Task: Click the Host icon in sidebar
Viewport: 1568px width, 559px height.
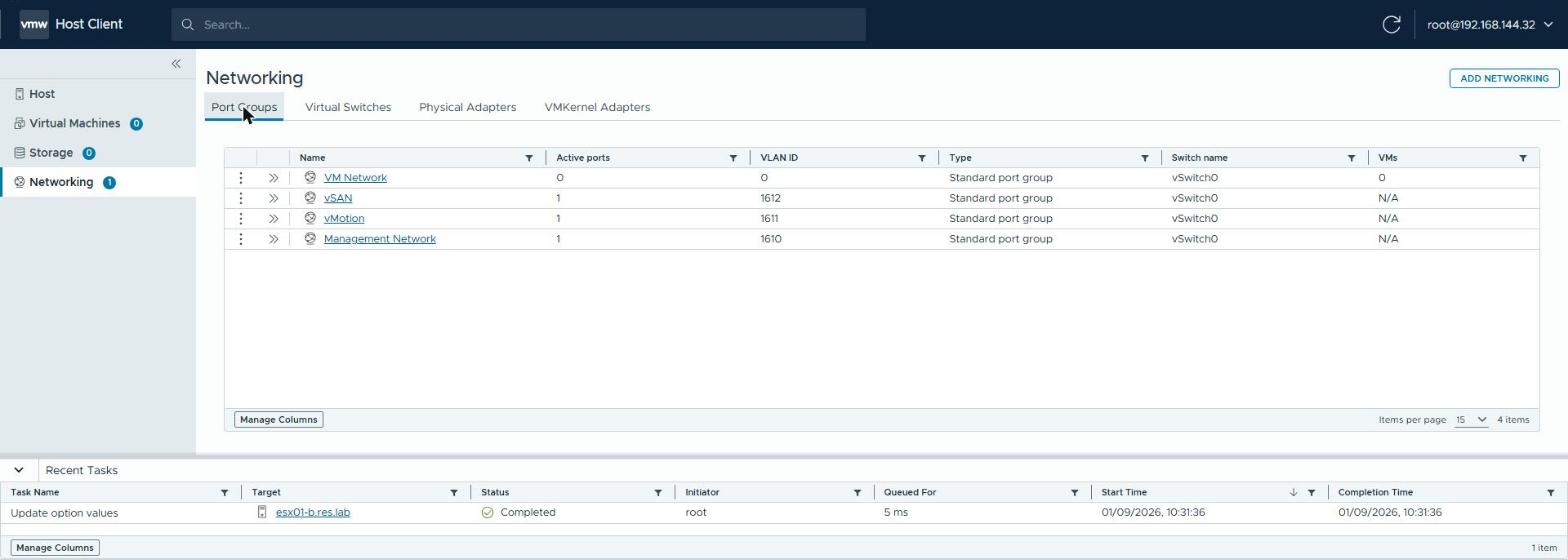Action: (x=19, y=94)
